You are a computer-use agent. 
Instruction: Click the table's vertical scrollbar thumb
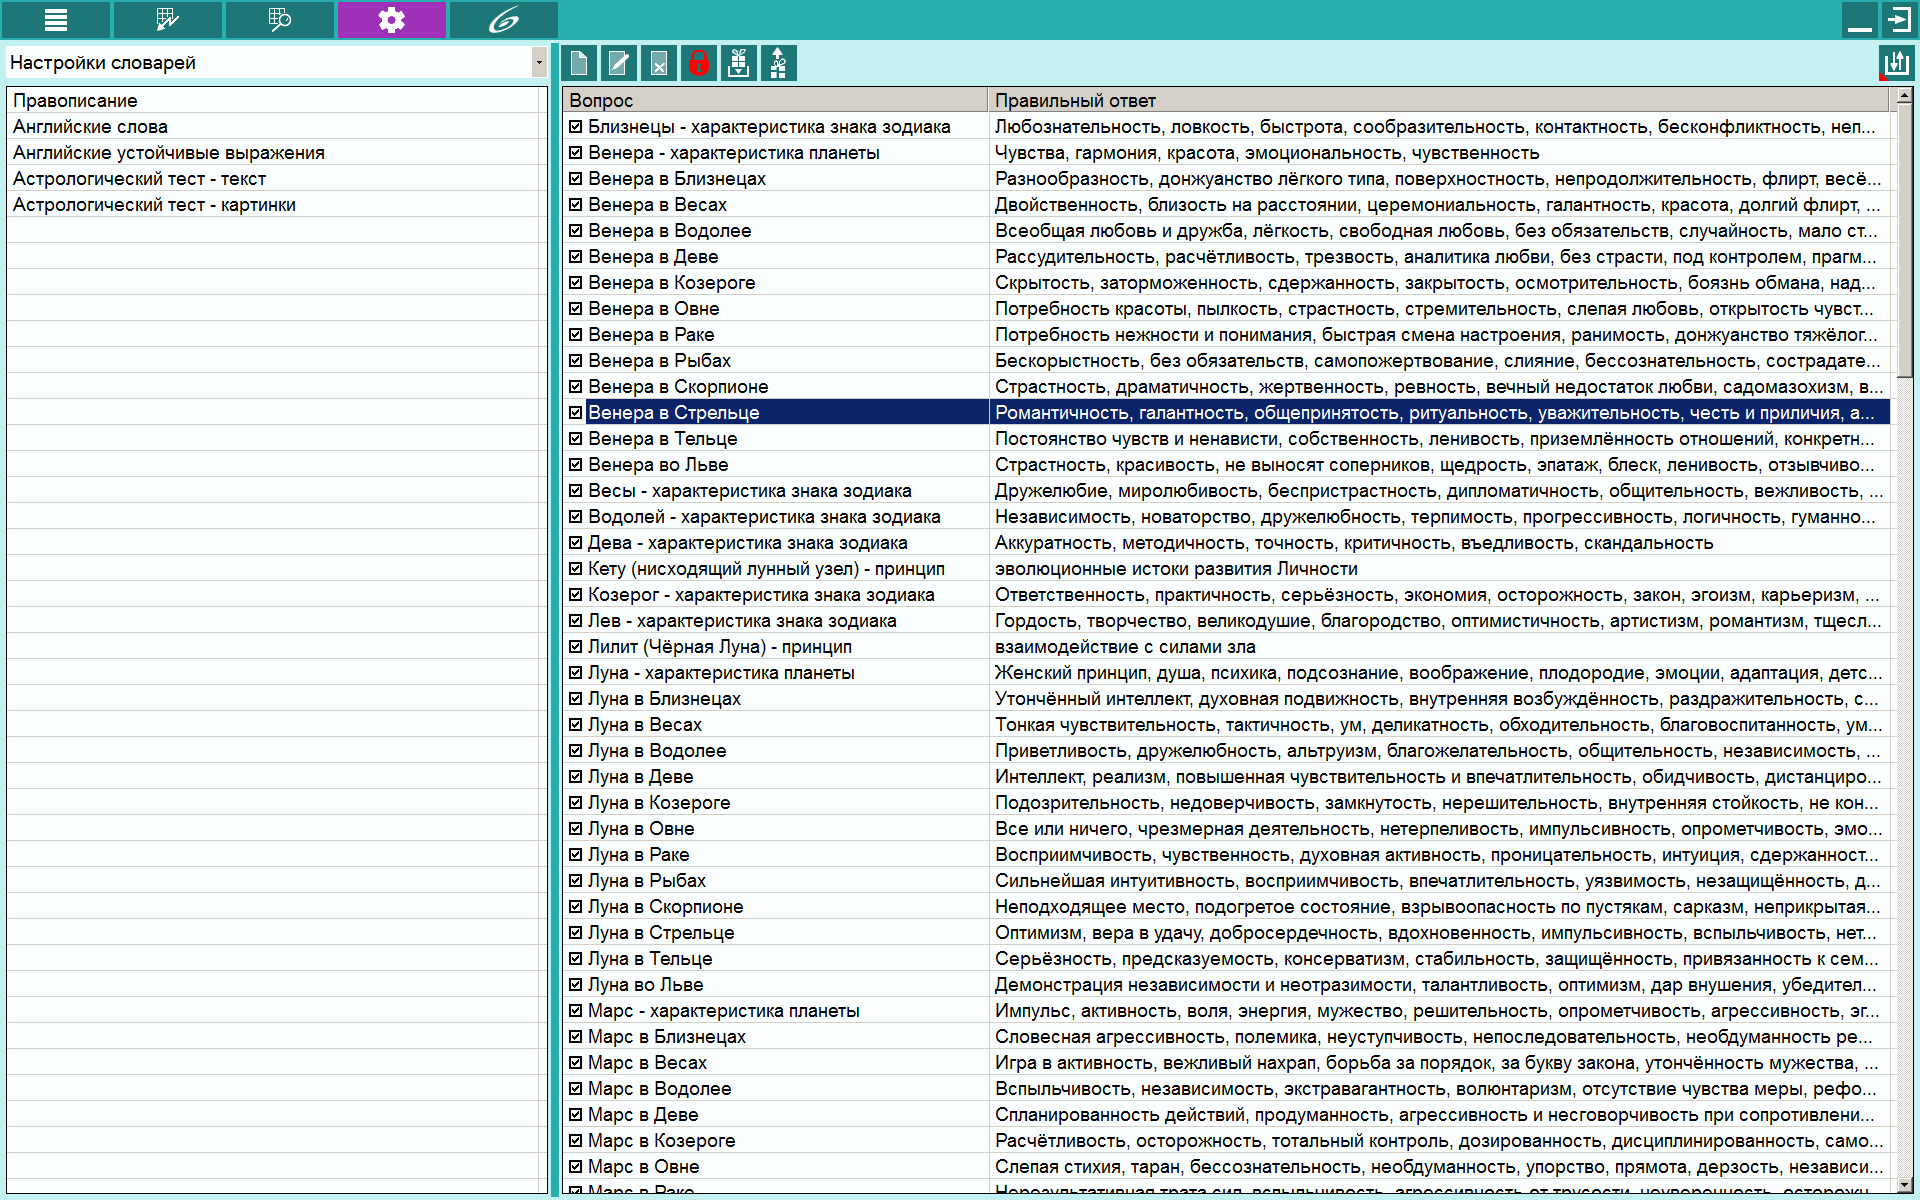[1904, 240]
